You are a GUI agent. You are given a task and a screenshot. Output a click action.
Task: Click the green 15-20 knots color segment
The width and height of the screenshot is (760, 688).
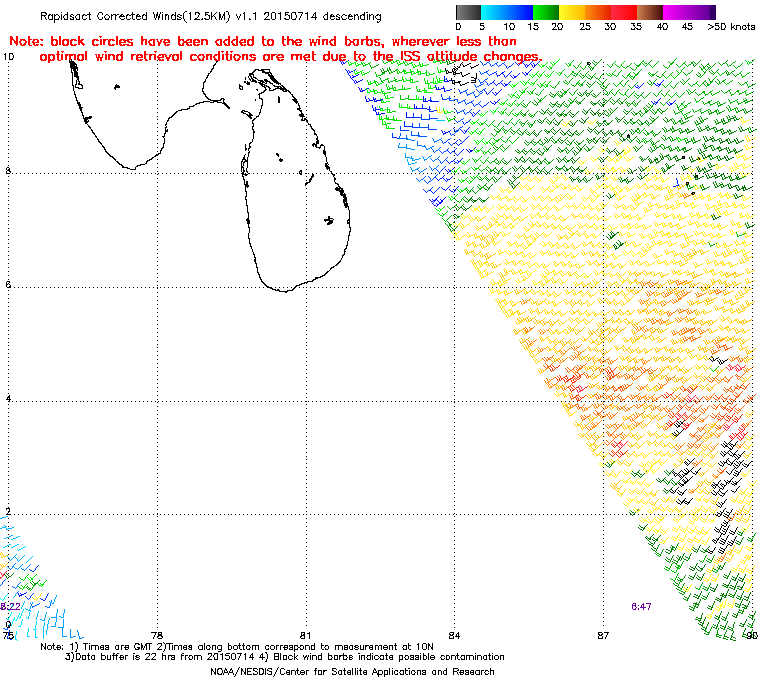point(546,12)
